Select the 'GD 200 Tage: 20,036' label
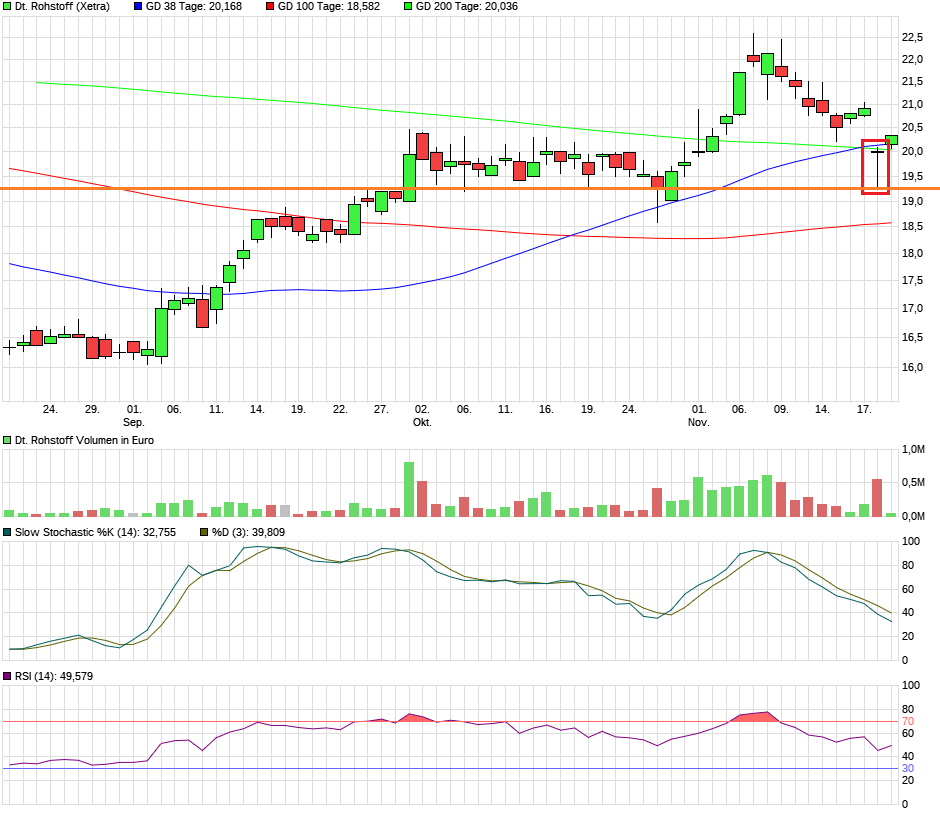The height and width of the screenshot is (814, 940). point(467,7)
